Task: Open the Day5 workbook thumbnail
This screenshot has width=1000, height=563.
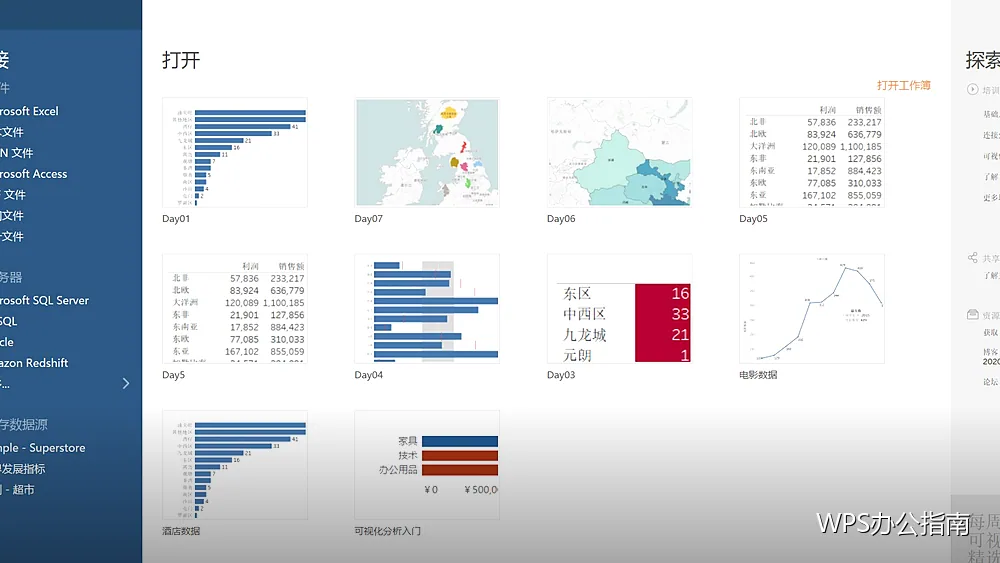Action: [235, 309]
